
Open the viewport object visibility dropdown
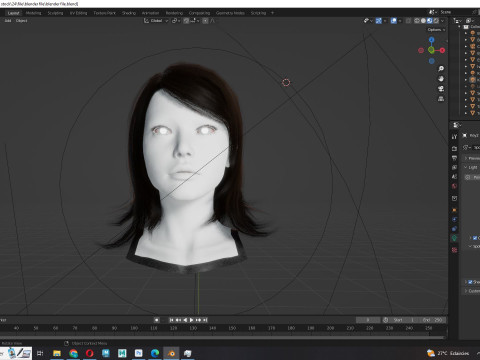point(367,21)
